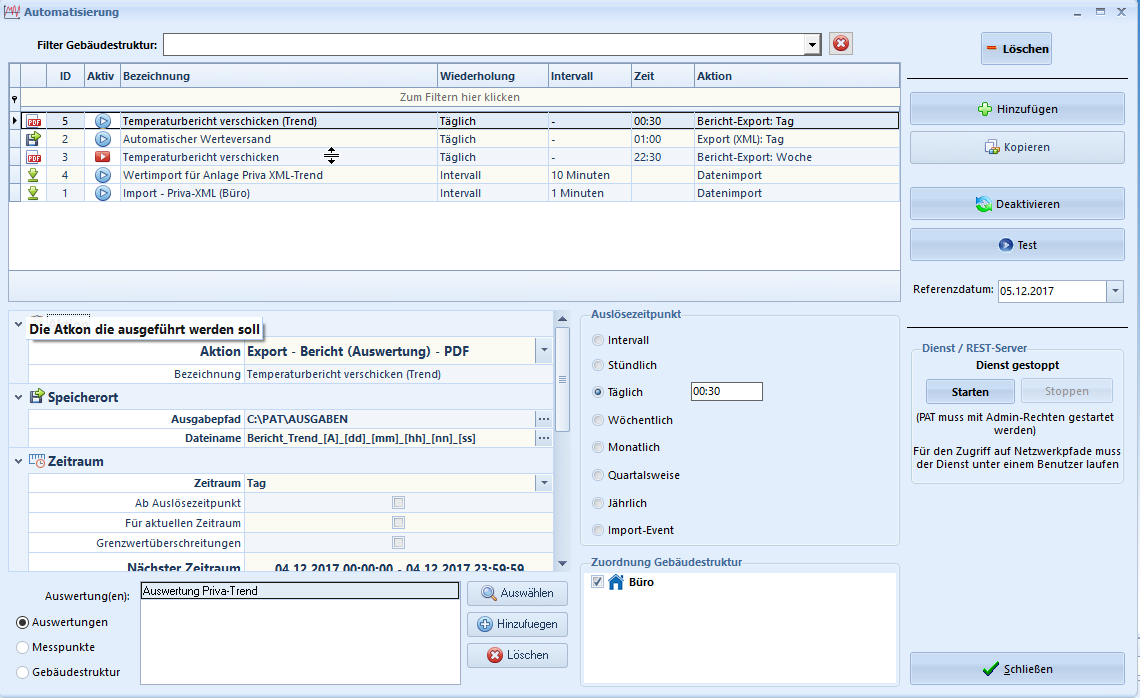The width and height of the screenshot is (1140, 698).
Task: Click the active play icon for Automatischer Werteversand
Action: (x=103, y=139)
